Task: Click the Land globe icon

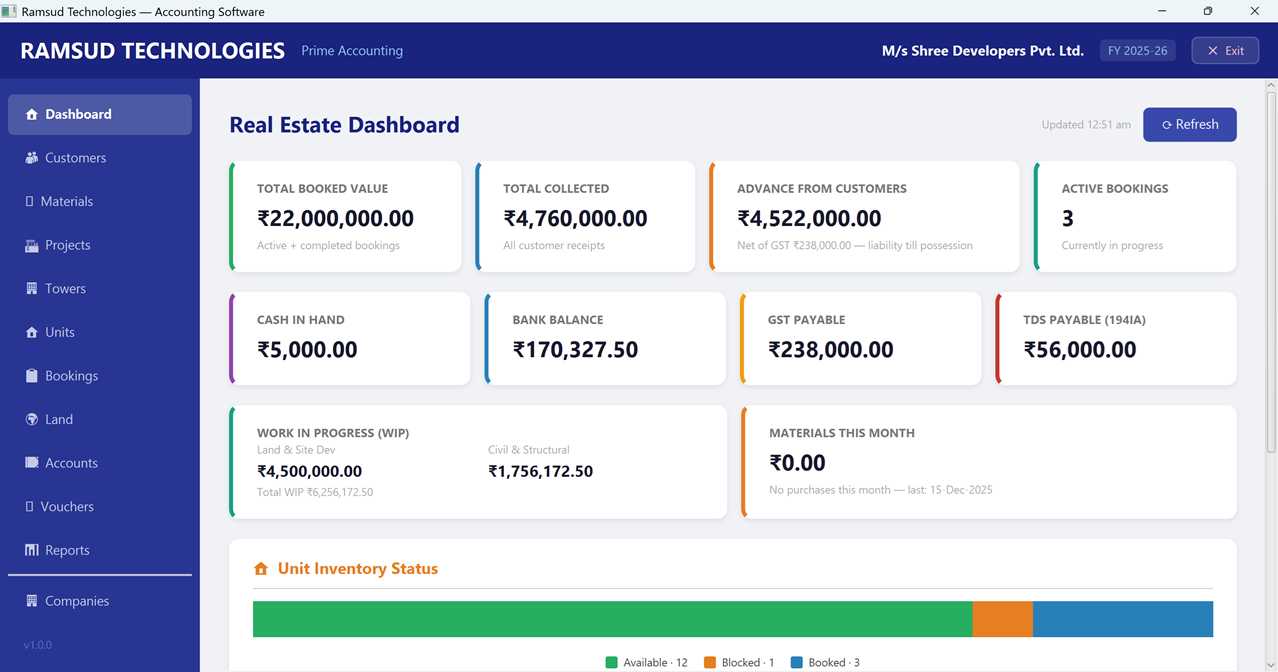Action: (31, 419)
